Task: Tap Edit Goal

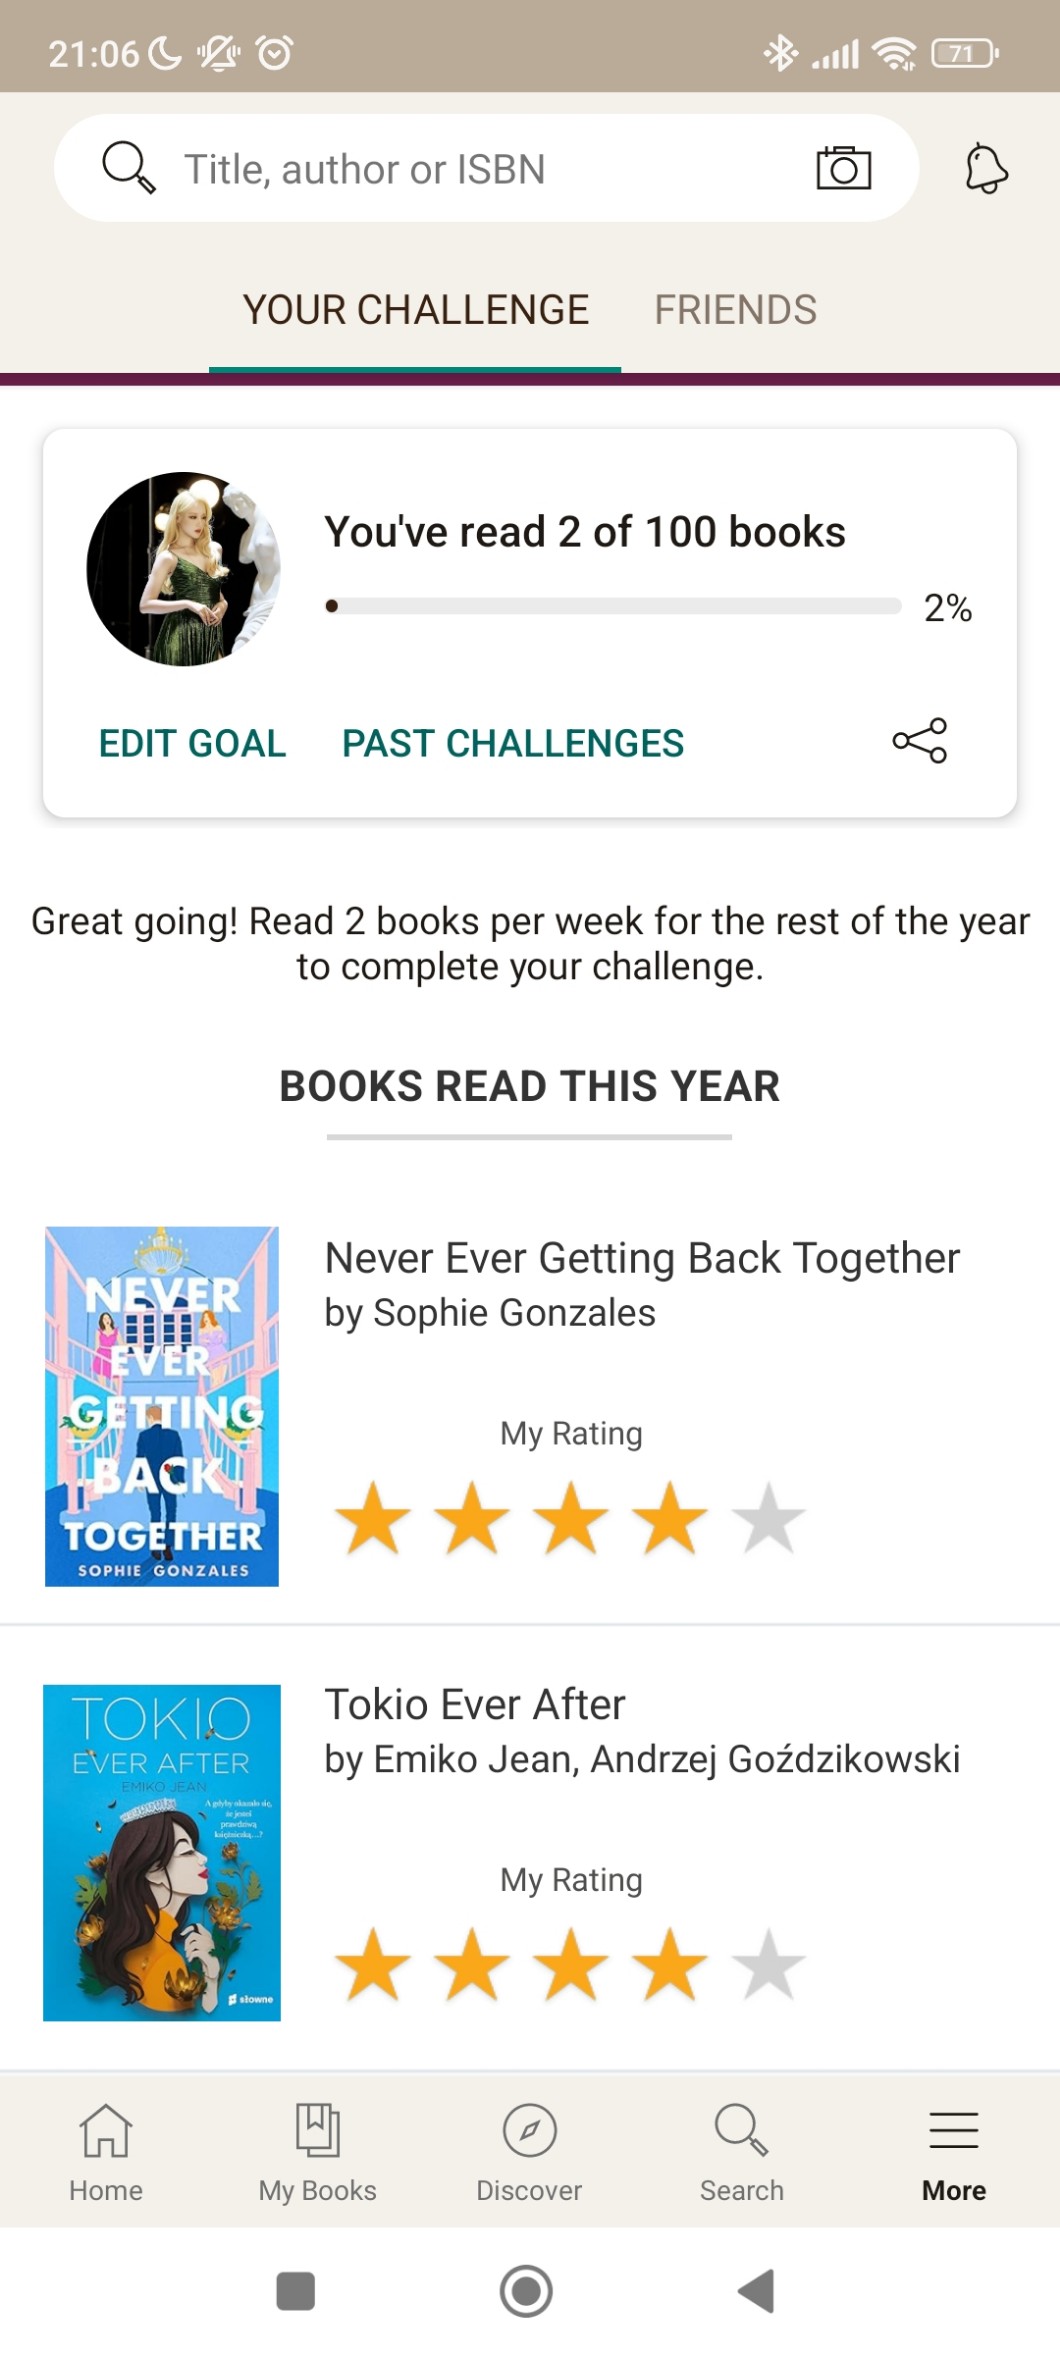Action: click(x=192, y=744)
